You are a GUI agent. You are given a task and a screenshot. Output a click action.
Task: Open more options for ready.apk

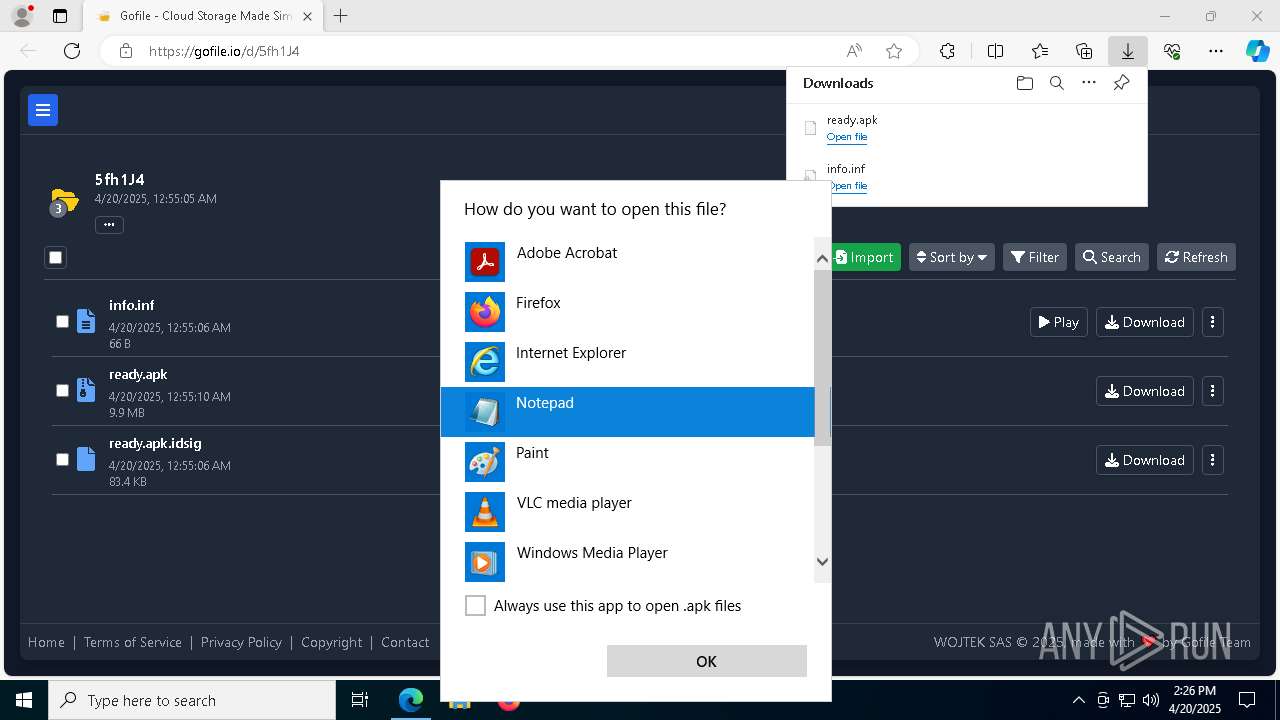tap(1213, 391)
